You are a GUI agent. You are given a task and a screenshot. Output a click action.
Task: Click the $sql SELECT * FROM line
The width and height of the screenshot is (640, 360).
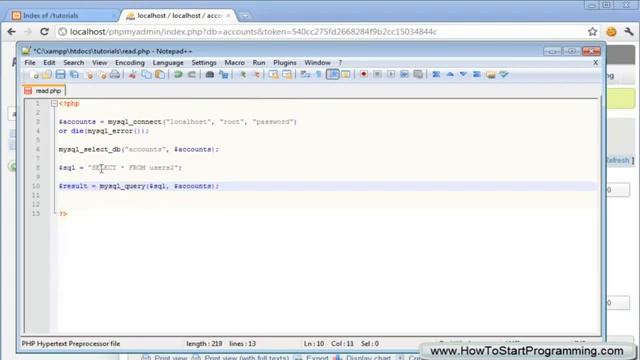coord(120,168)
